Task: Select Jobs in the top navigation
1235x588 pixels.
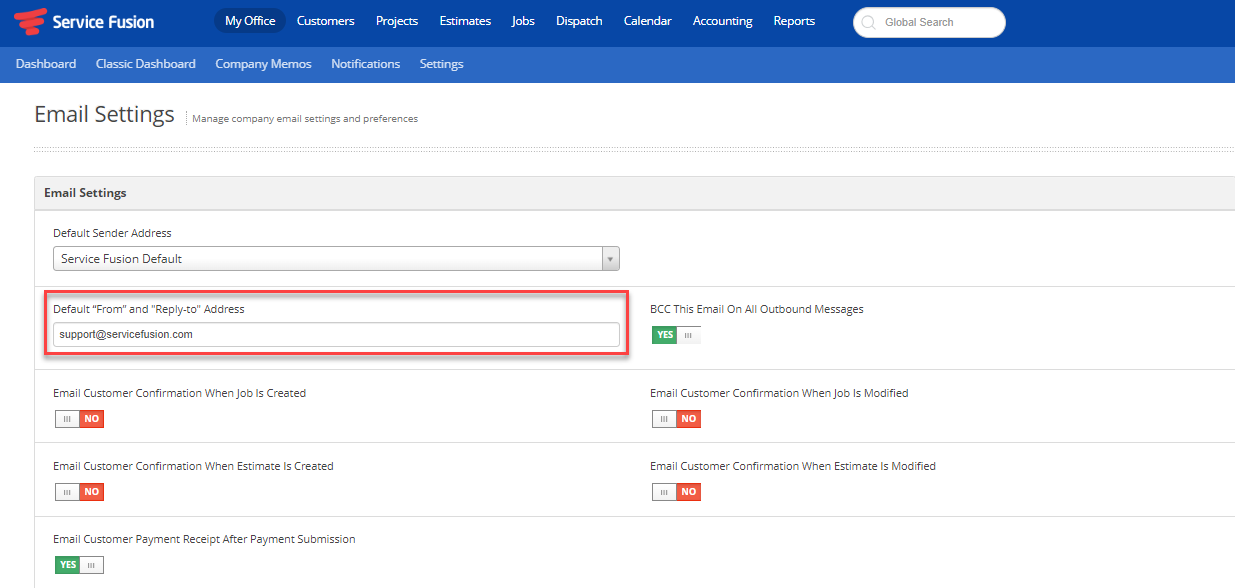Action: [523, 21]
